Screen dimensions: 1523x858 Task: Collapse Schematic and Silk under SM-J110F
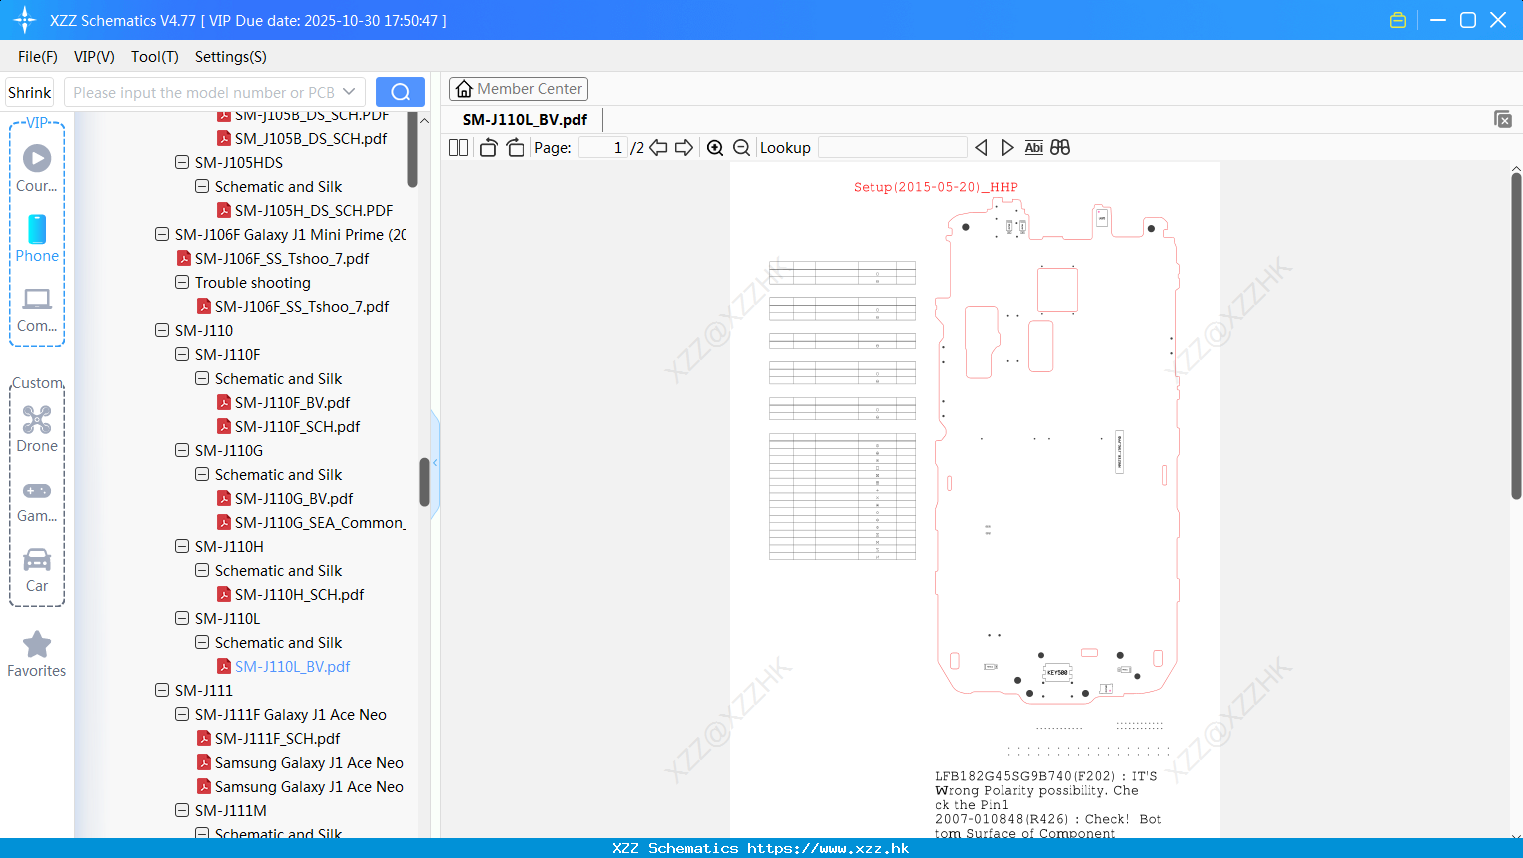point(202,378)
